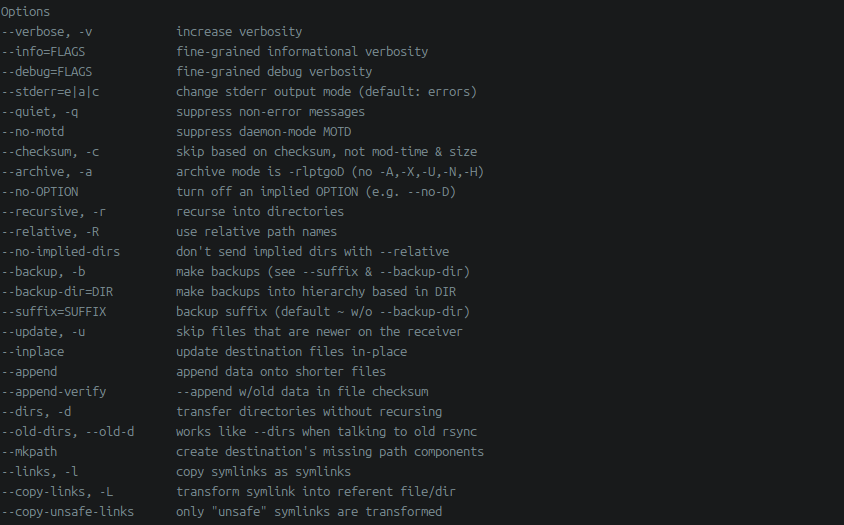This screenshot has height=525, width=844.
Task: Click the --update, -u option
Action: coord(43,332)
